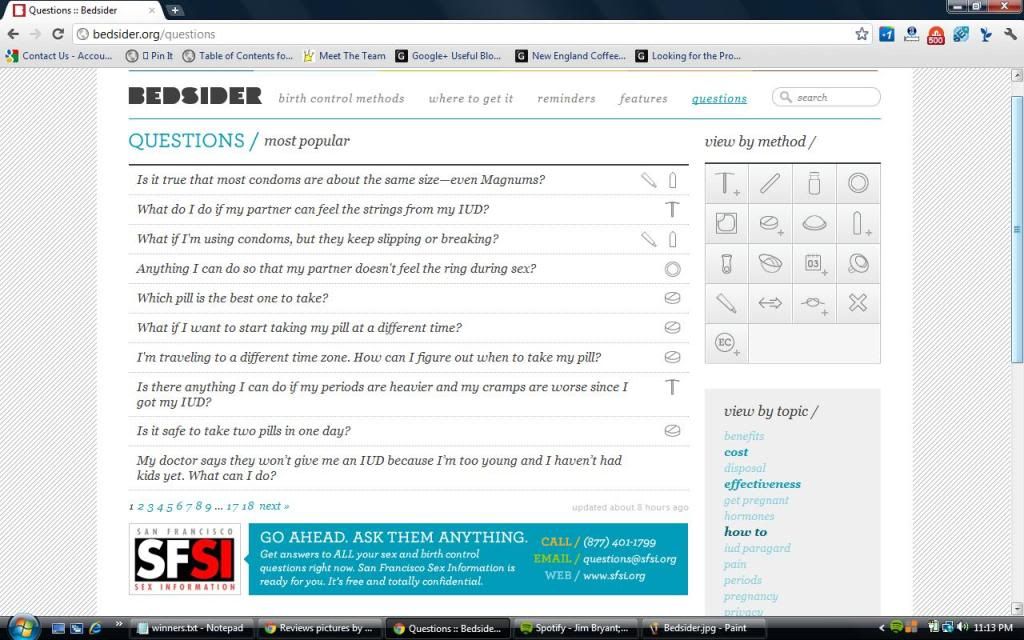The image size is (1024, 640).
Task: Choose the ring method icon in the grid
Action: pos(857,184)
